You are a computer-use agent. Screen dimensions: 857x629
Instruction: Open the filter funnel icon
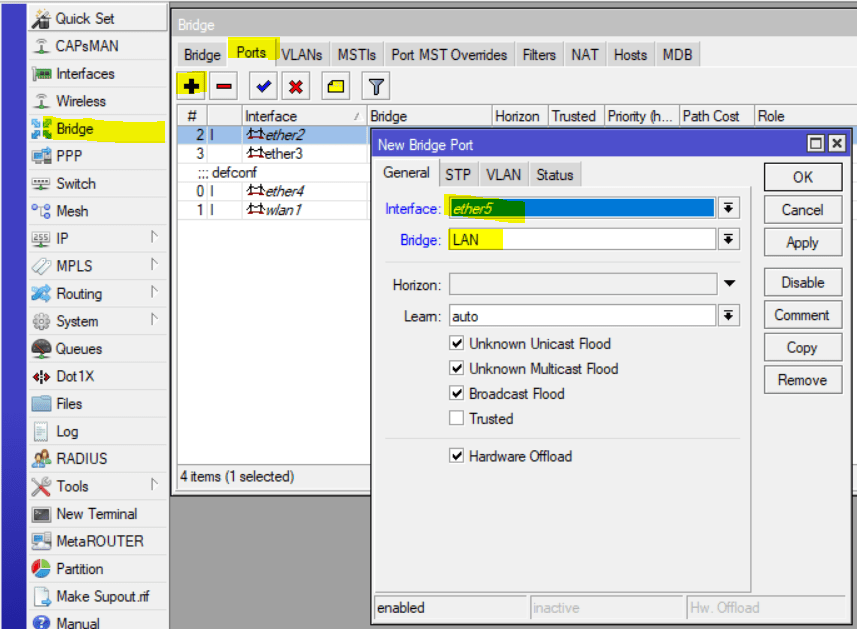pos(375,86)
